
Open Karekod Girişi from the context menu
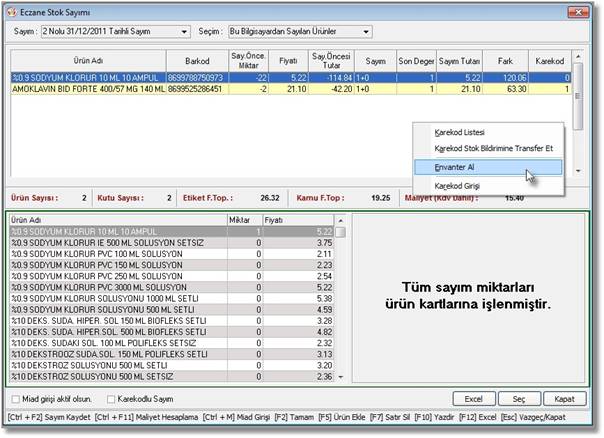(x=461, y=186)
